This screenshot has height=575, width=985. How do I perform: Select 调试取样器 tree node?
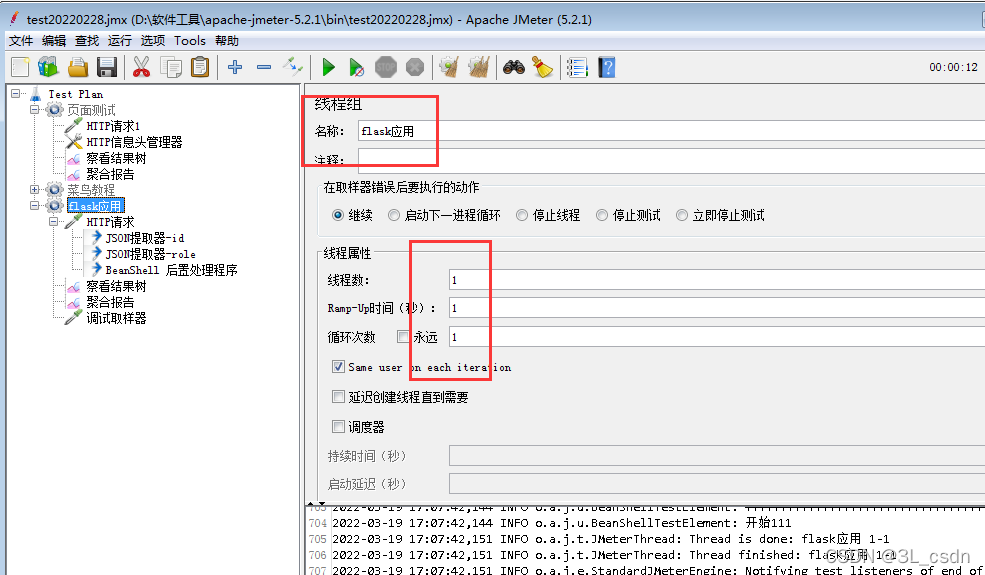pyautogui.click(x=116, y=318)
